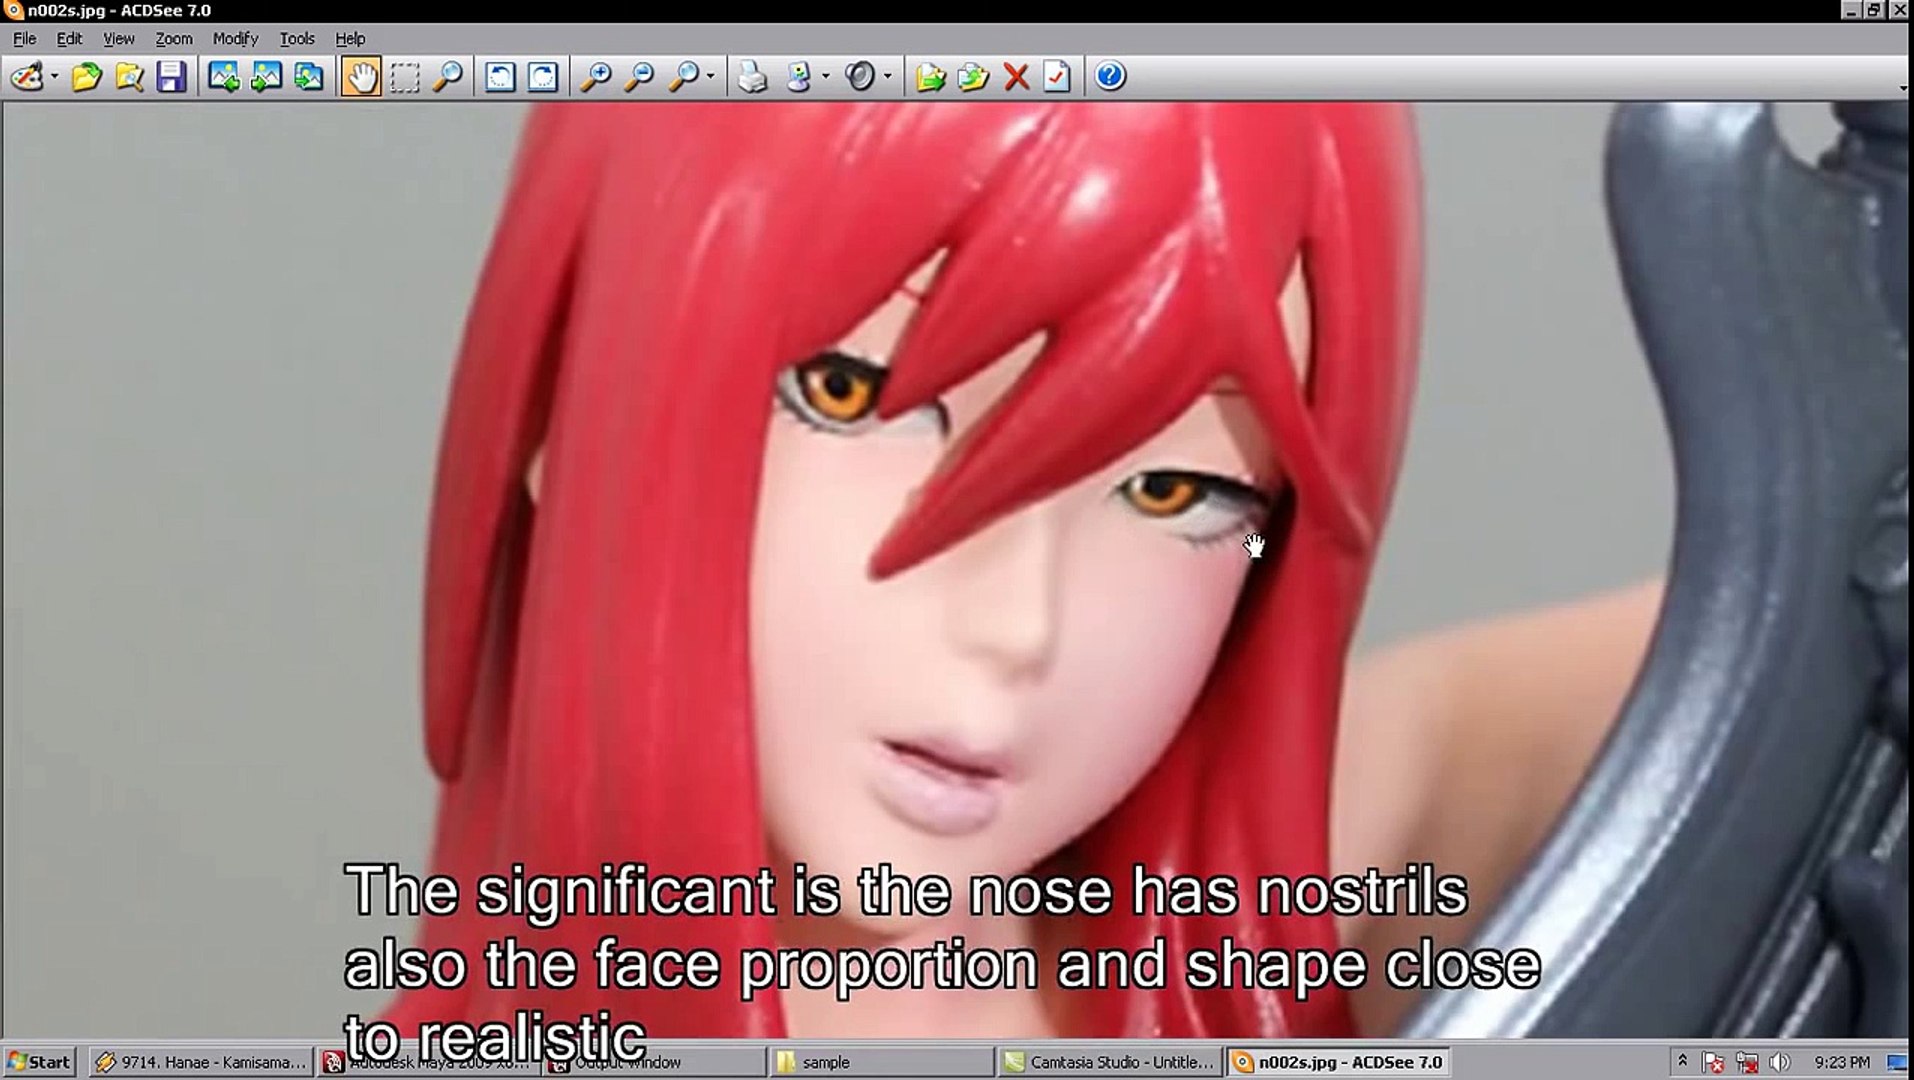This screenshot has height=1080, width=1914.
Task: Click the toolbar options arrow at right edge
Action: click(1902, 88)
